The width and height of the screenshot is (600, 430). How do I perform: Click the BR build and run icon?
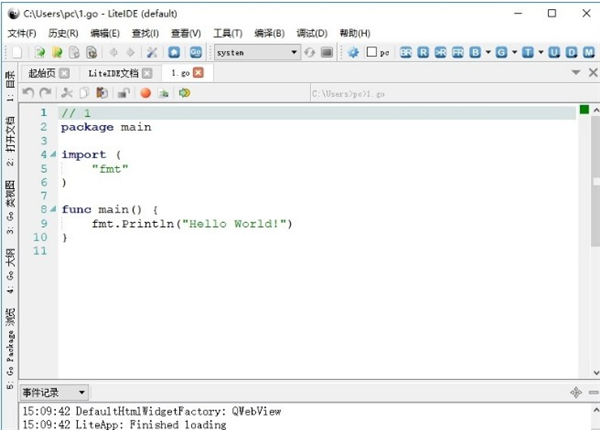(406, 52)
